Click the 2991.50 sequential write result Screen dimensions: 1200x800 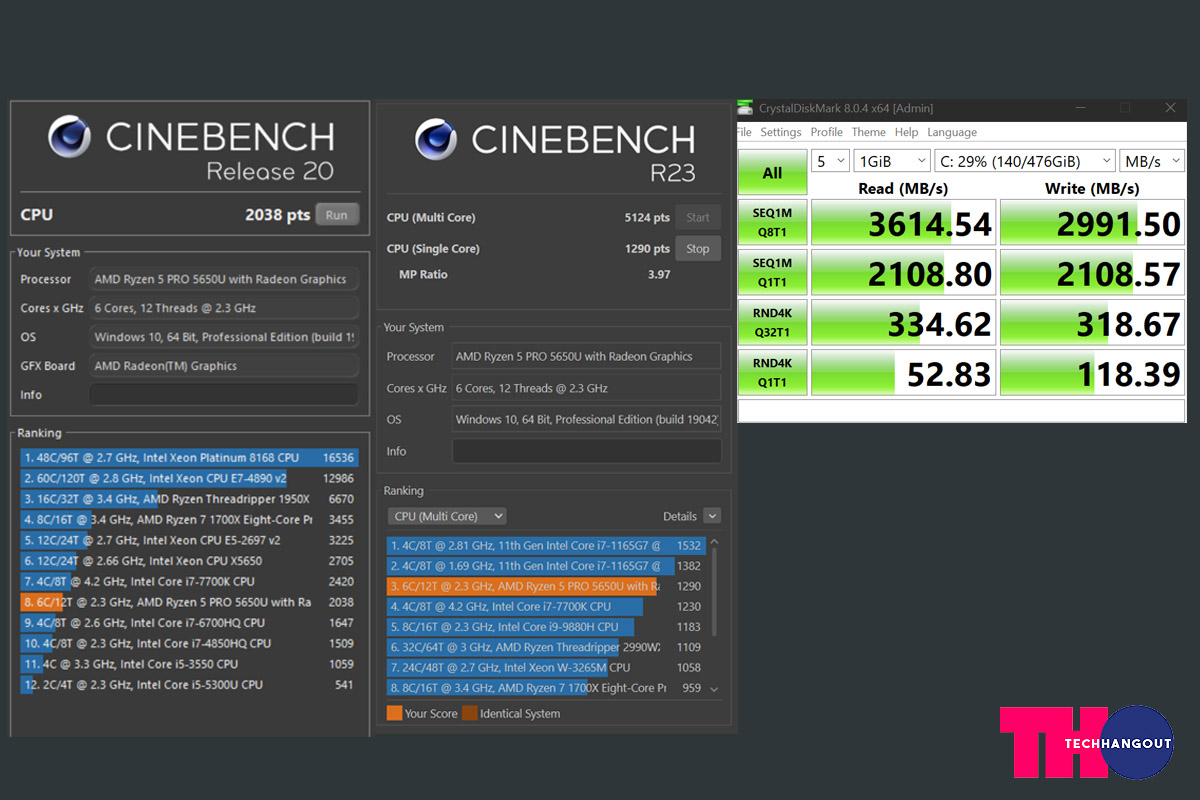coord(1092,223)
